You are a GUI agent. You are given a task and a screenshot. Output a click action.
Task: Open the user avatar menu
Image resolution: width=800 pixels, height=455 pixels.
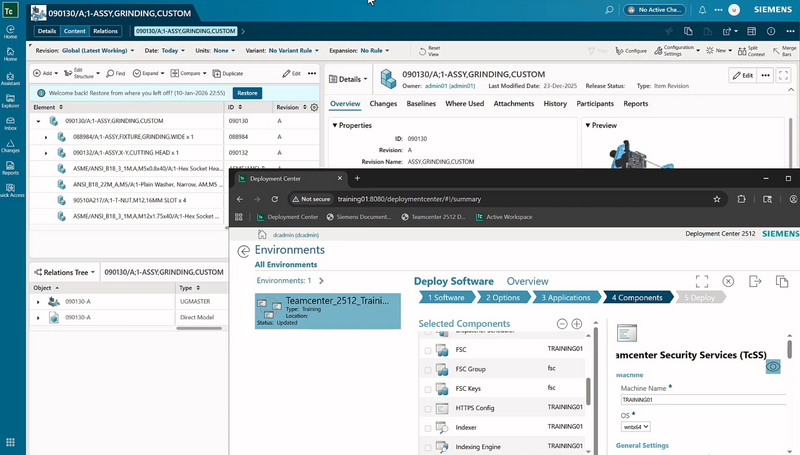click(x=734, y=10)
